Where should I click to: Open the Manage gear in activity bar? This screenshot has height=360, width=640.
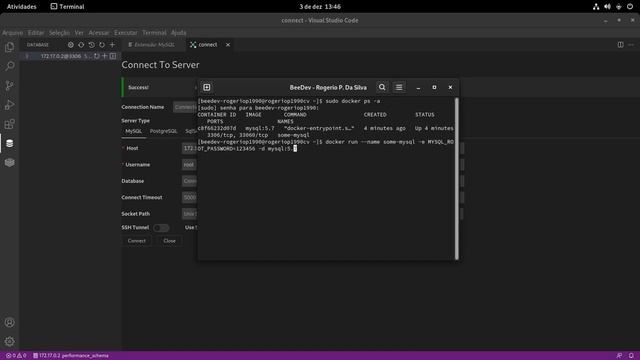[9, 341]
